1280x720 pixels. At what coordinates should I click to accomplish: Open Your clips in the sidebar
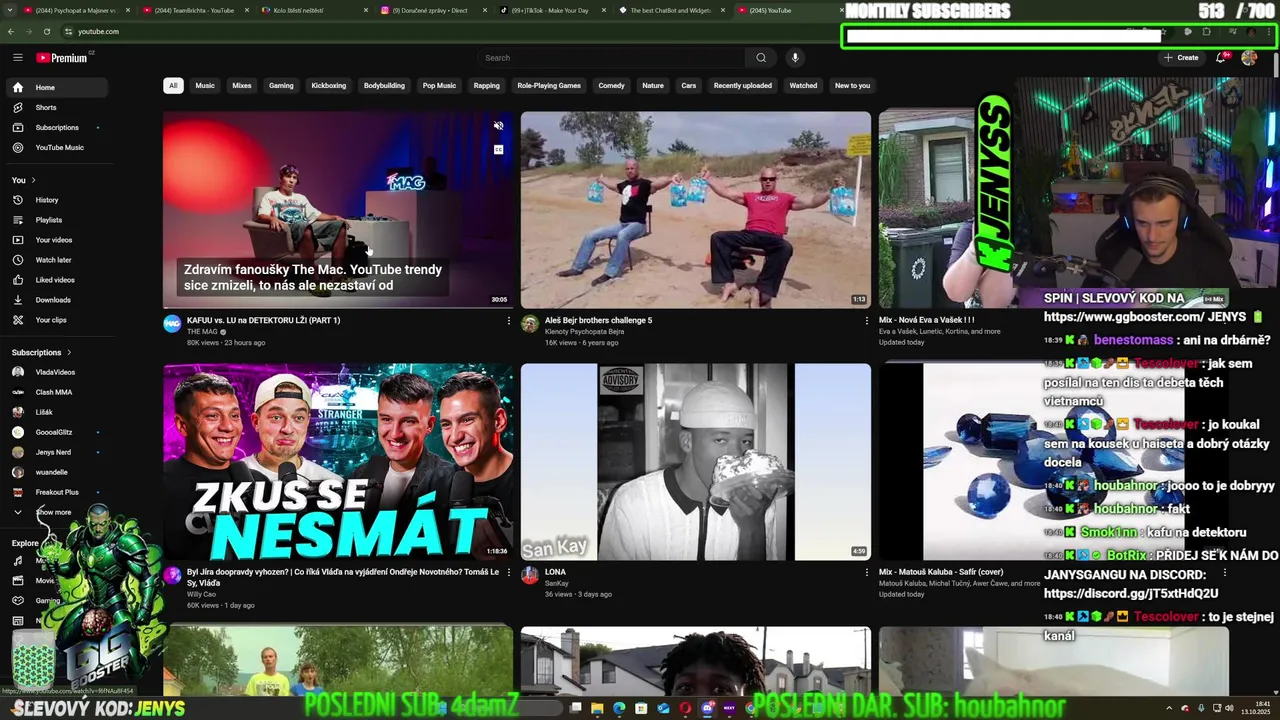56,320
